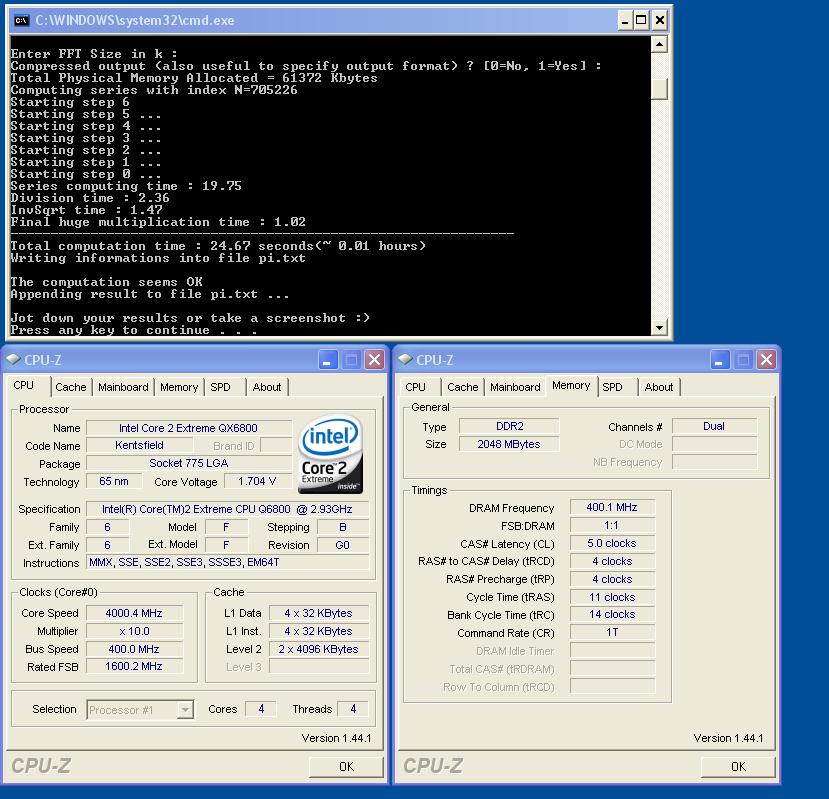
Task: Click the 2048 MBytes memory size value
Action: (509, 445)
